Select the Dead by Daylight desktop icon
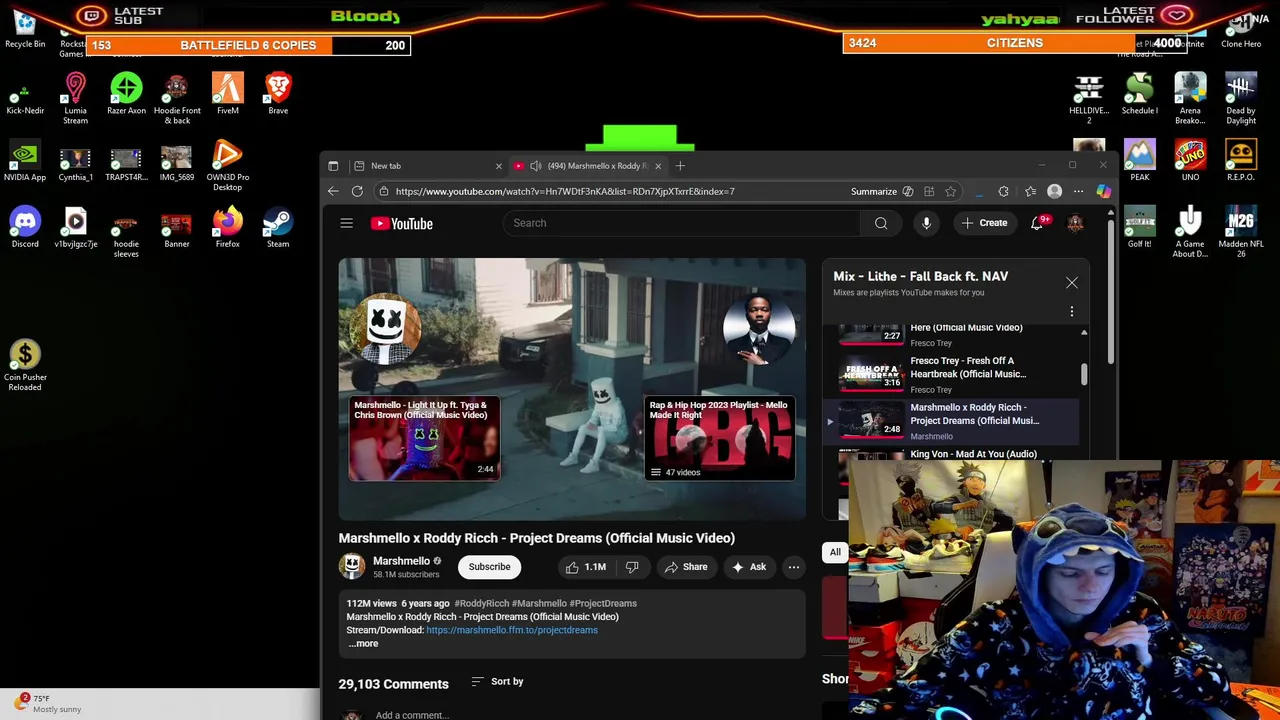 coord(1241,98)
